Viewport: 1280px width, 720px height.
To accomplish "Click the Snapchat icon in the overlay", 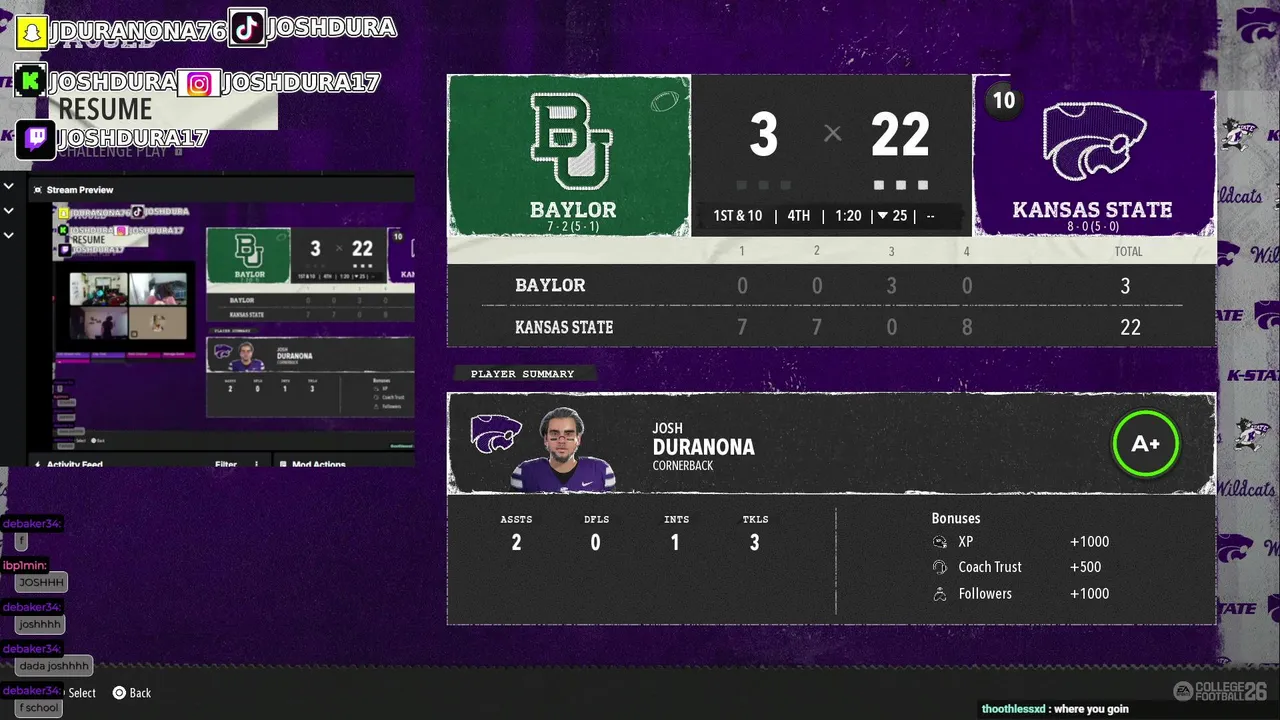I will pos(32,31).
